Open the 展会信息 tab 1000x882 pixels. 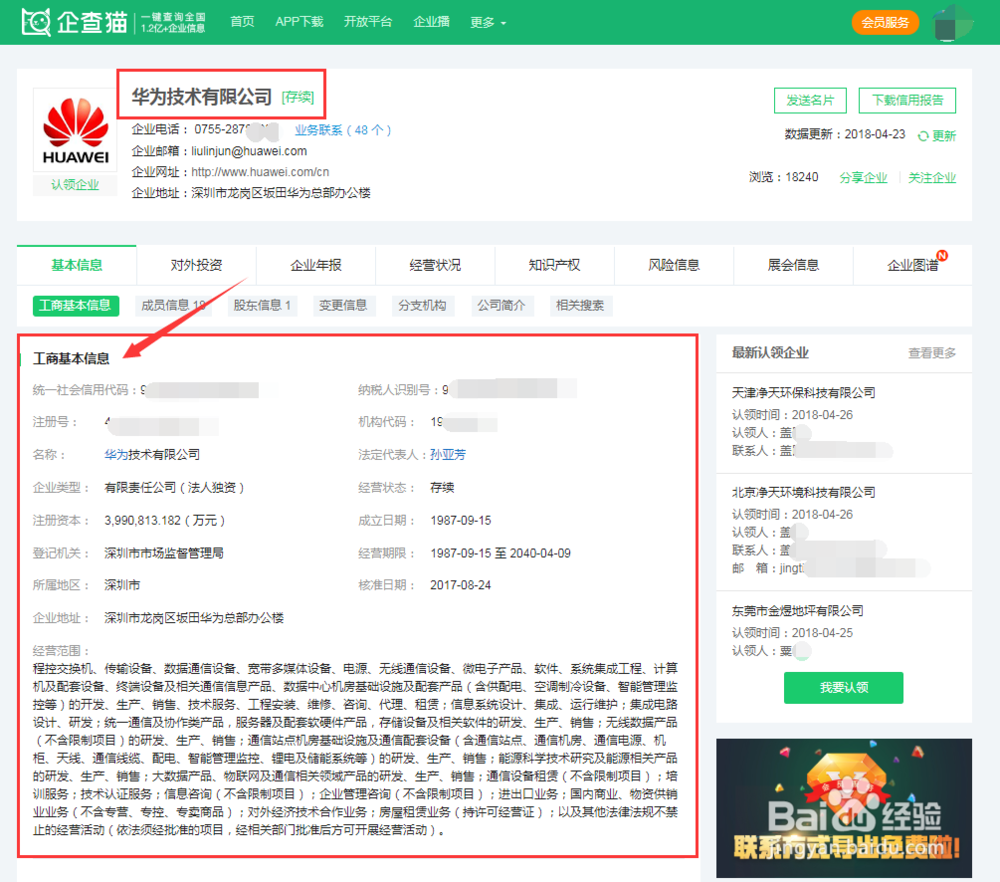coord(793,265)
